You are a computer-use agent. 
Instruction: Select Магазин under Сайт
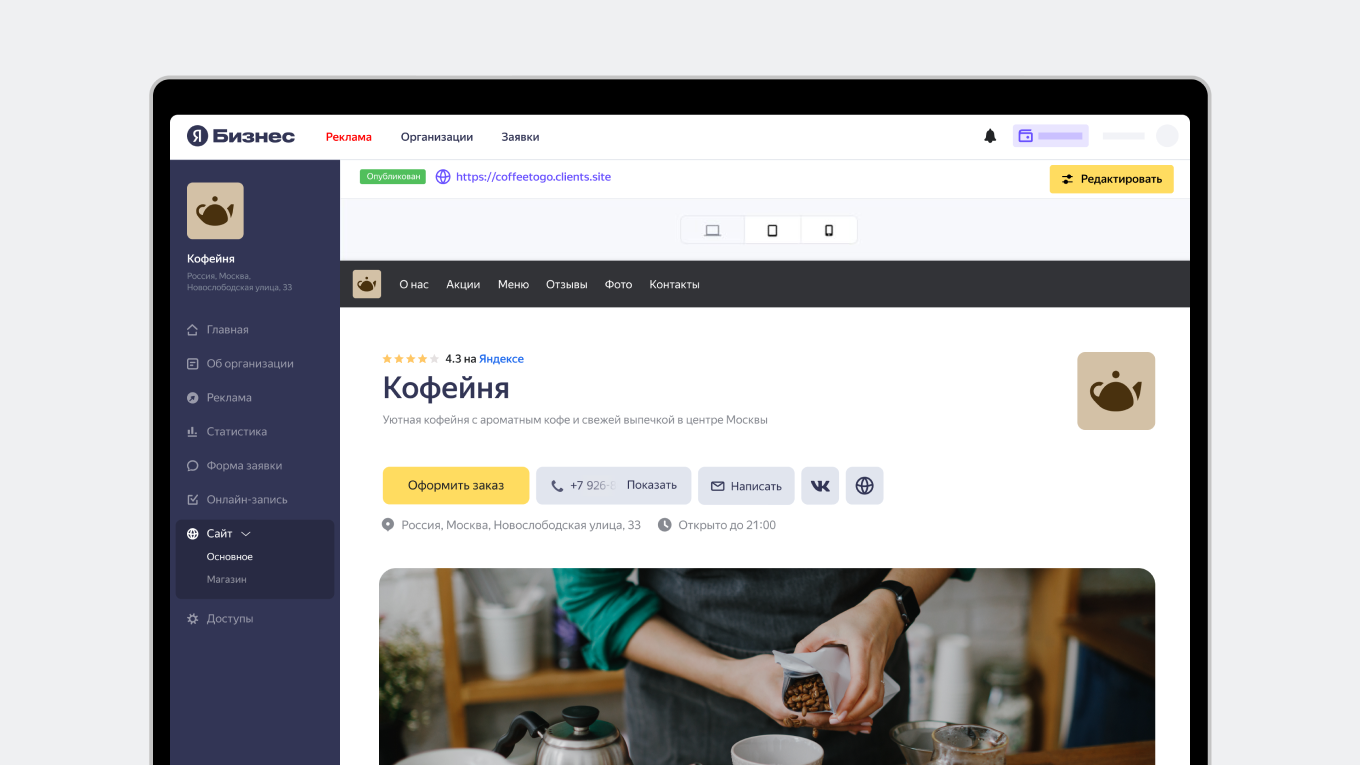pos(227,580)
